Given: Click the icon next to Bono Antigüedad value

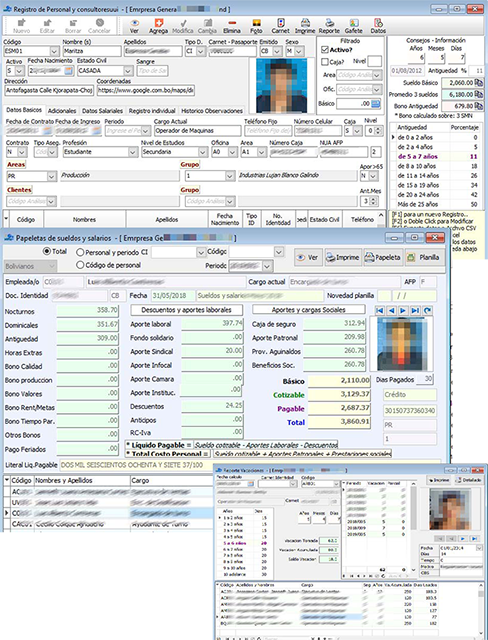Looking at the screenshot, I should tap(479, 106).
